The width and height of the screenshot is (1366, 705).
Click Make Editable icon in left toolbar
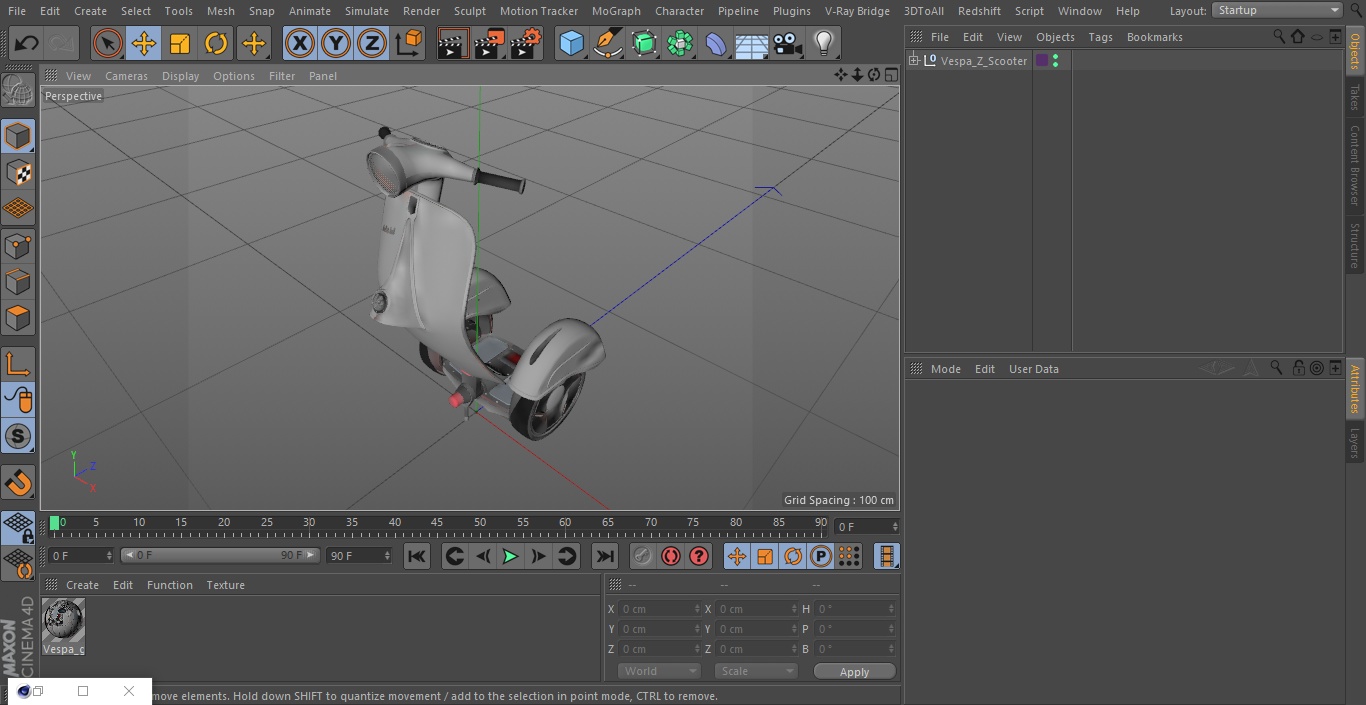[18, 90]
